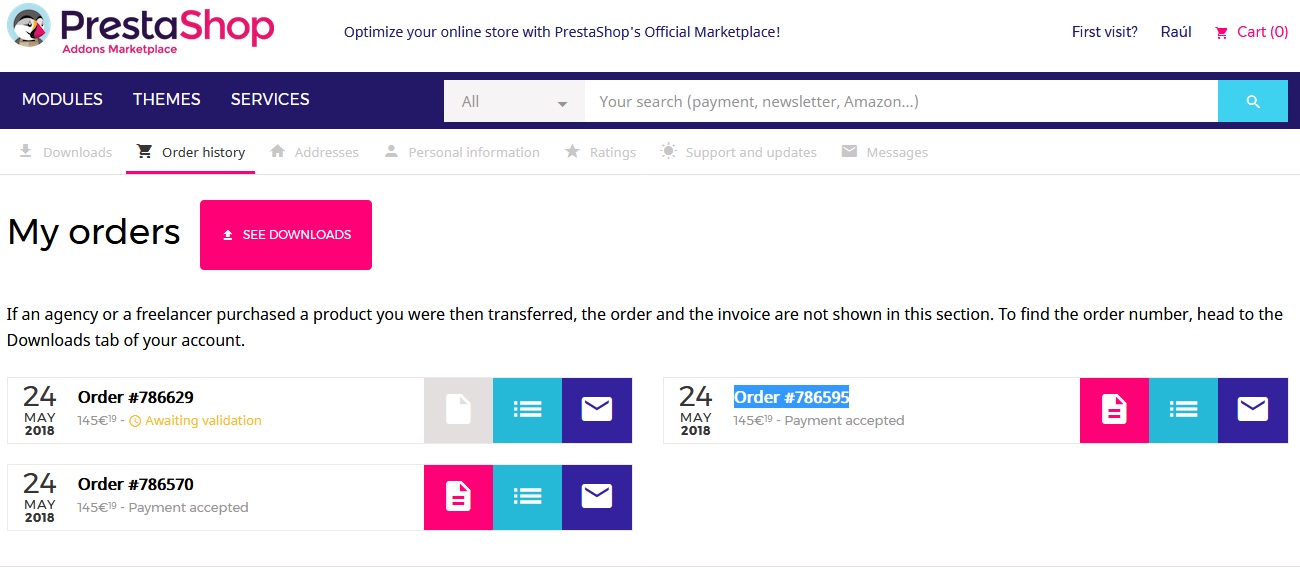Open the cart icon in header
Viewport: 1300px width, 567px height.
click(x=1221, y=32)
